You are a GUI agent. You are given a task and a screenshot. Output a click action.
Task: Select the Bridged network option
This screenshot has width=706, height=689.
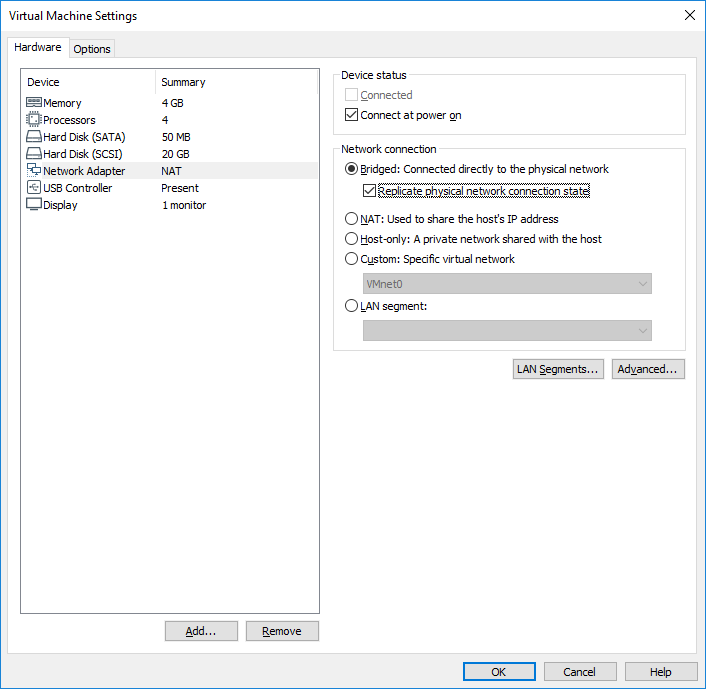351,169
